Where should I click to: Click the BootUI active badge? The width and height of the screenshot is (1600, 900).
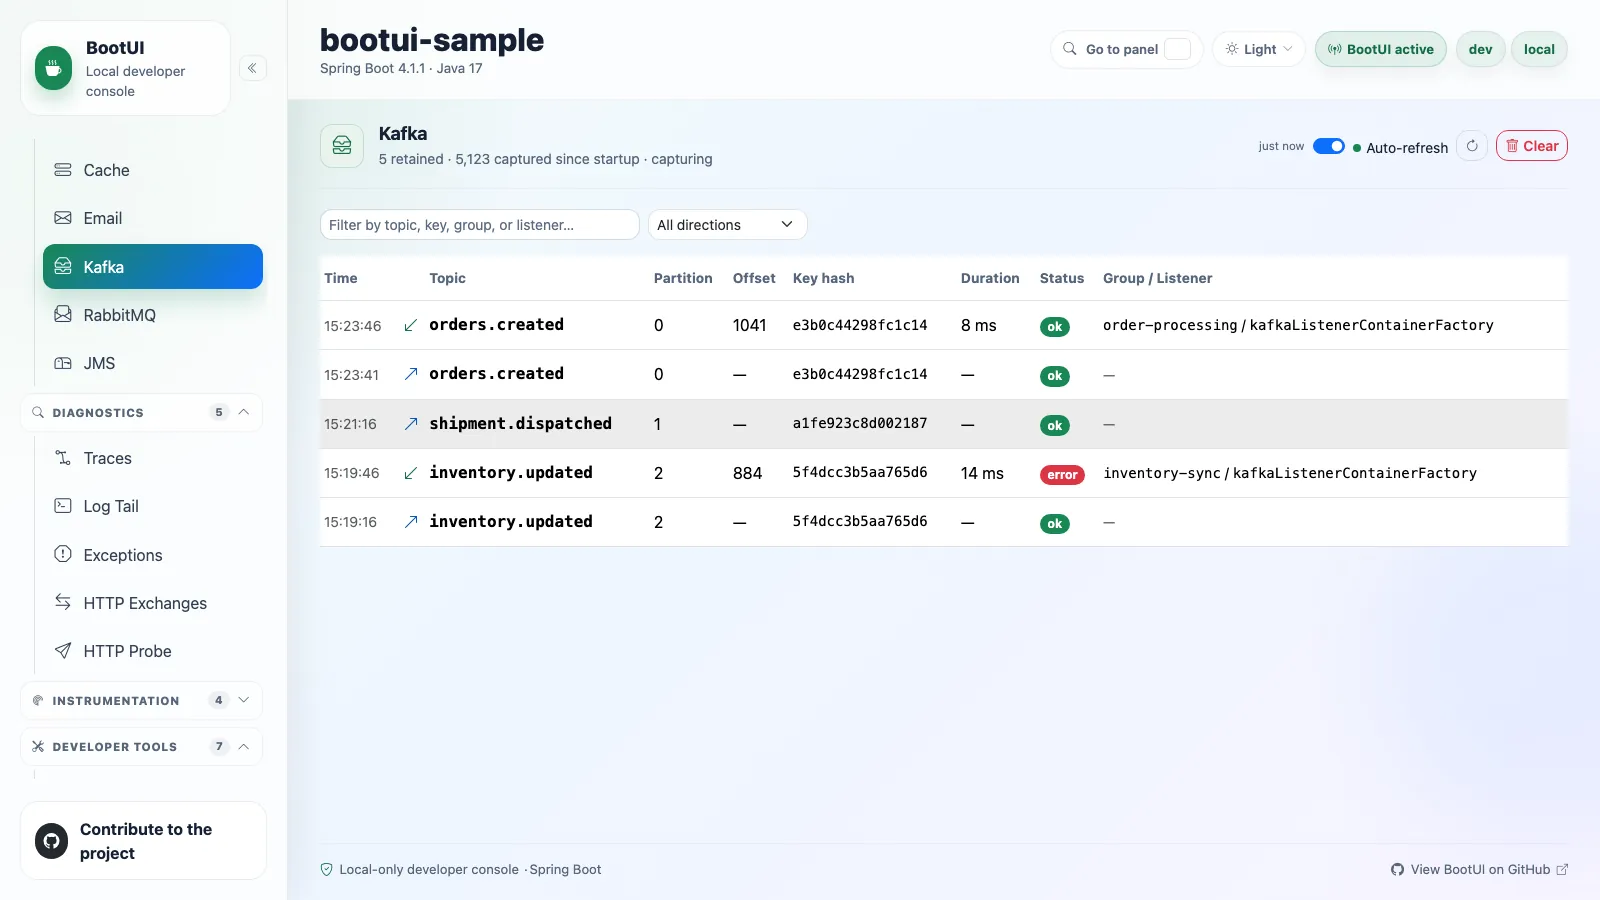point(1380,49)
